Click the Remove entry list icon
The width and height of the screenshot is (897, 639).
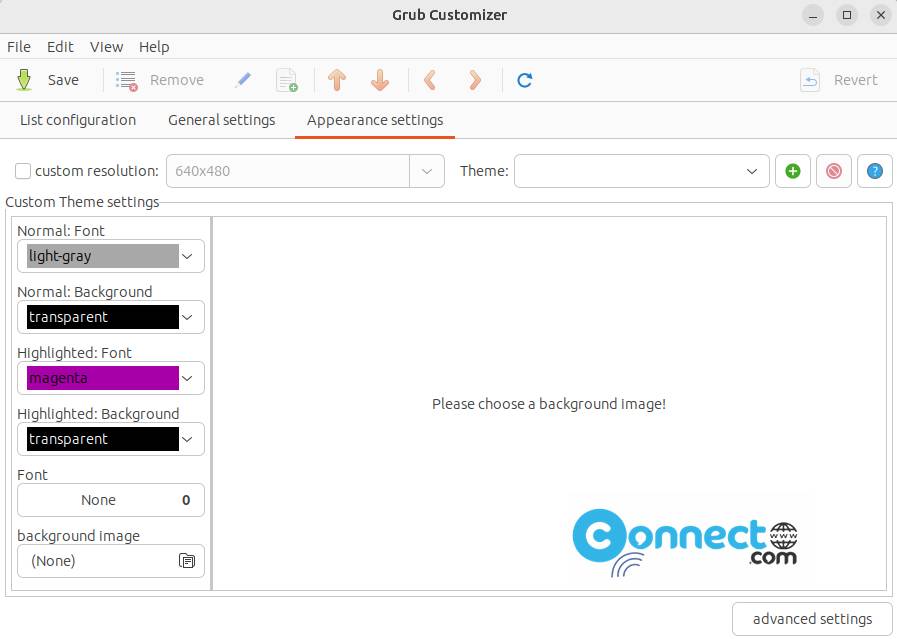pos(126,81)
